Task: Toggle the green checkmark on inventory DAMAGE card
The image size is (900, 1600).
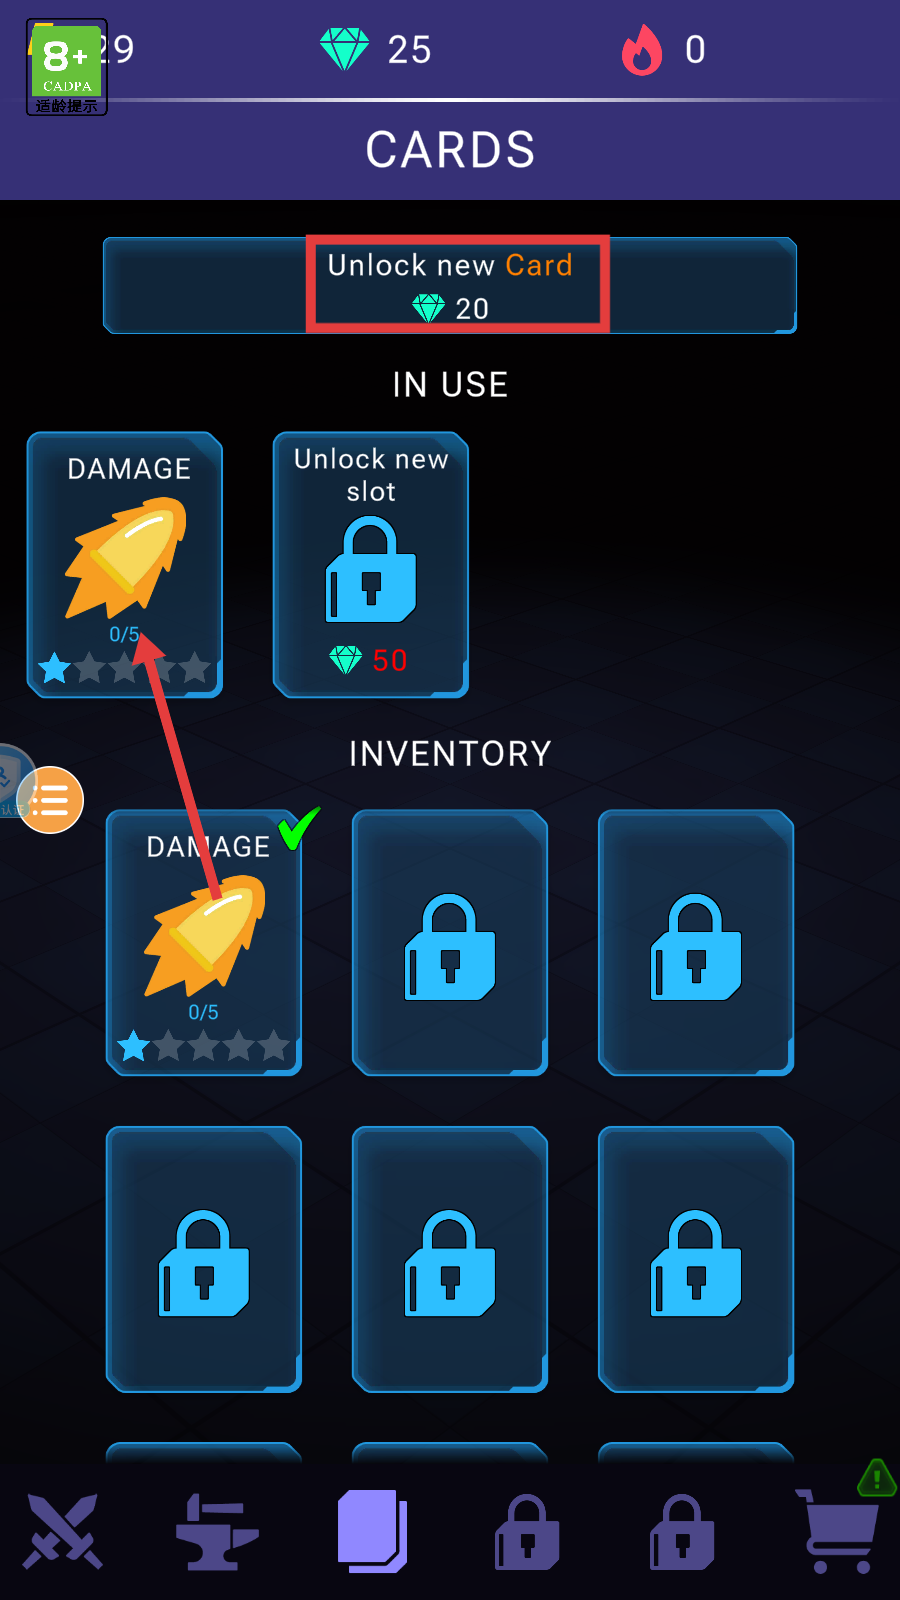Action: pyautogui.click(x=299, y=828)
